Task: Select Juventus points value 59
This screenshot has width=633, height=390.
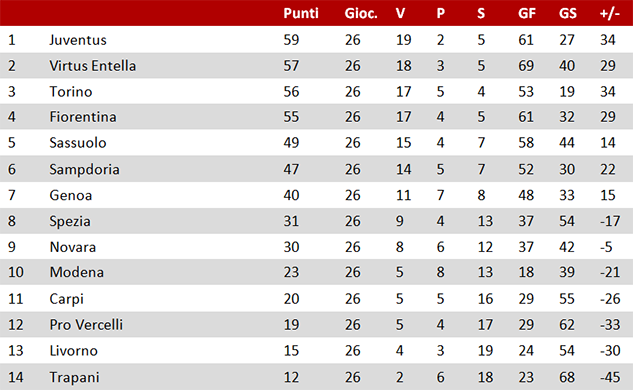Action: click(x=291, y=40)
